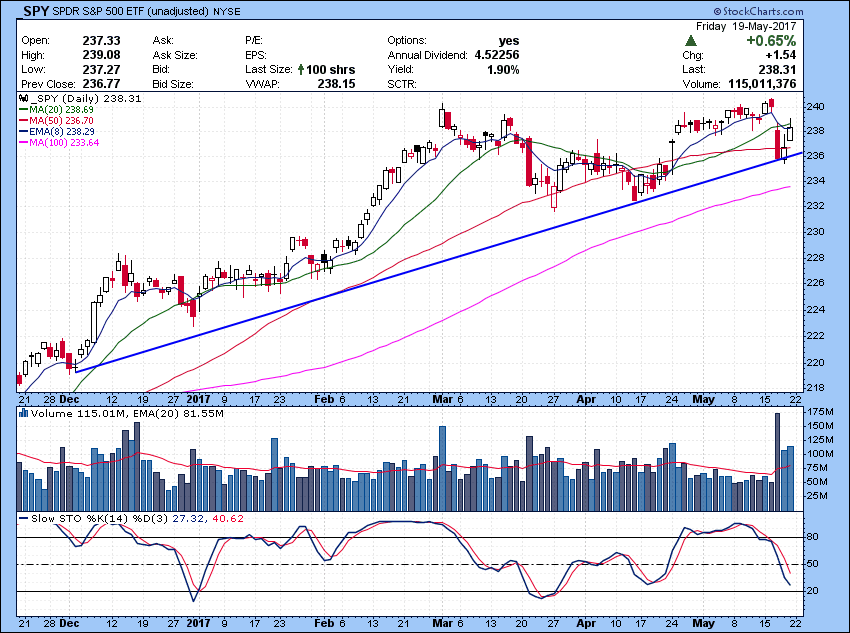This screenshot has width=850, height=633.
Task: Click the Last value 238.31 in the header
Action: (x=777, y=69)
